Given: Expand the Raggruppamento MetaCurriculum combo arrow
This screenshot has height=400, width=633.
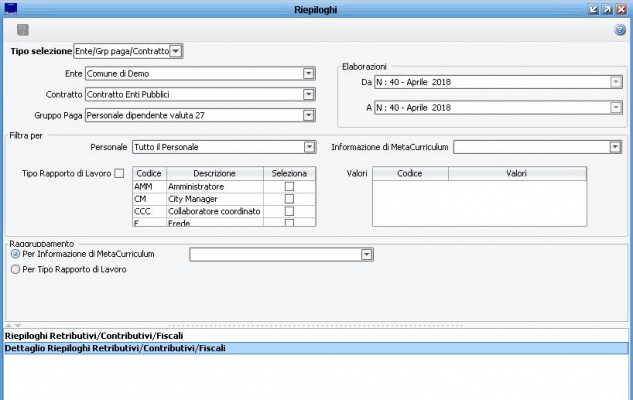Looking at the screenshot, I should [x=366, y=255].
